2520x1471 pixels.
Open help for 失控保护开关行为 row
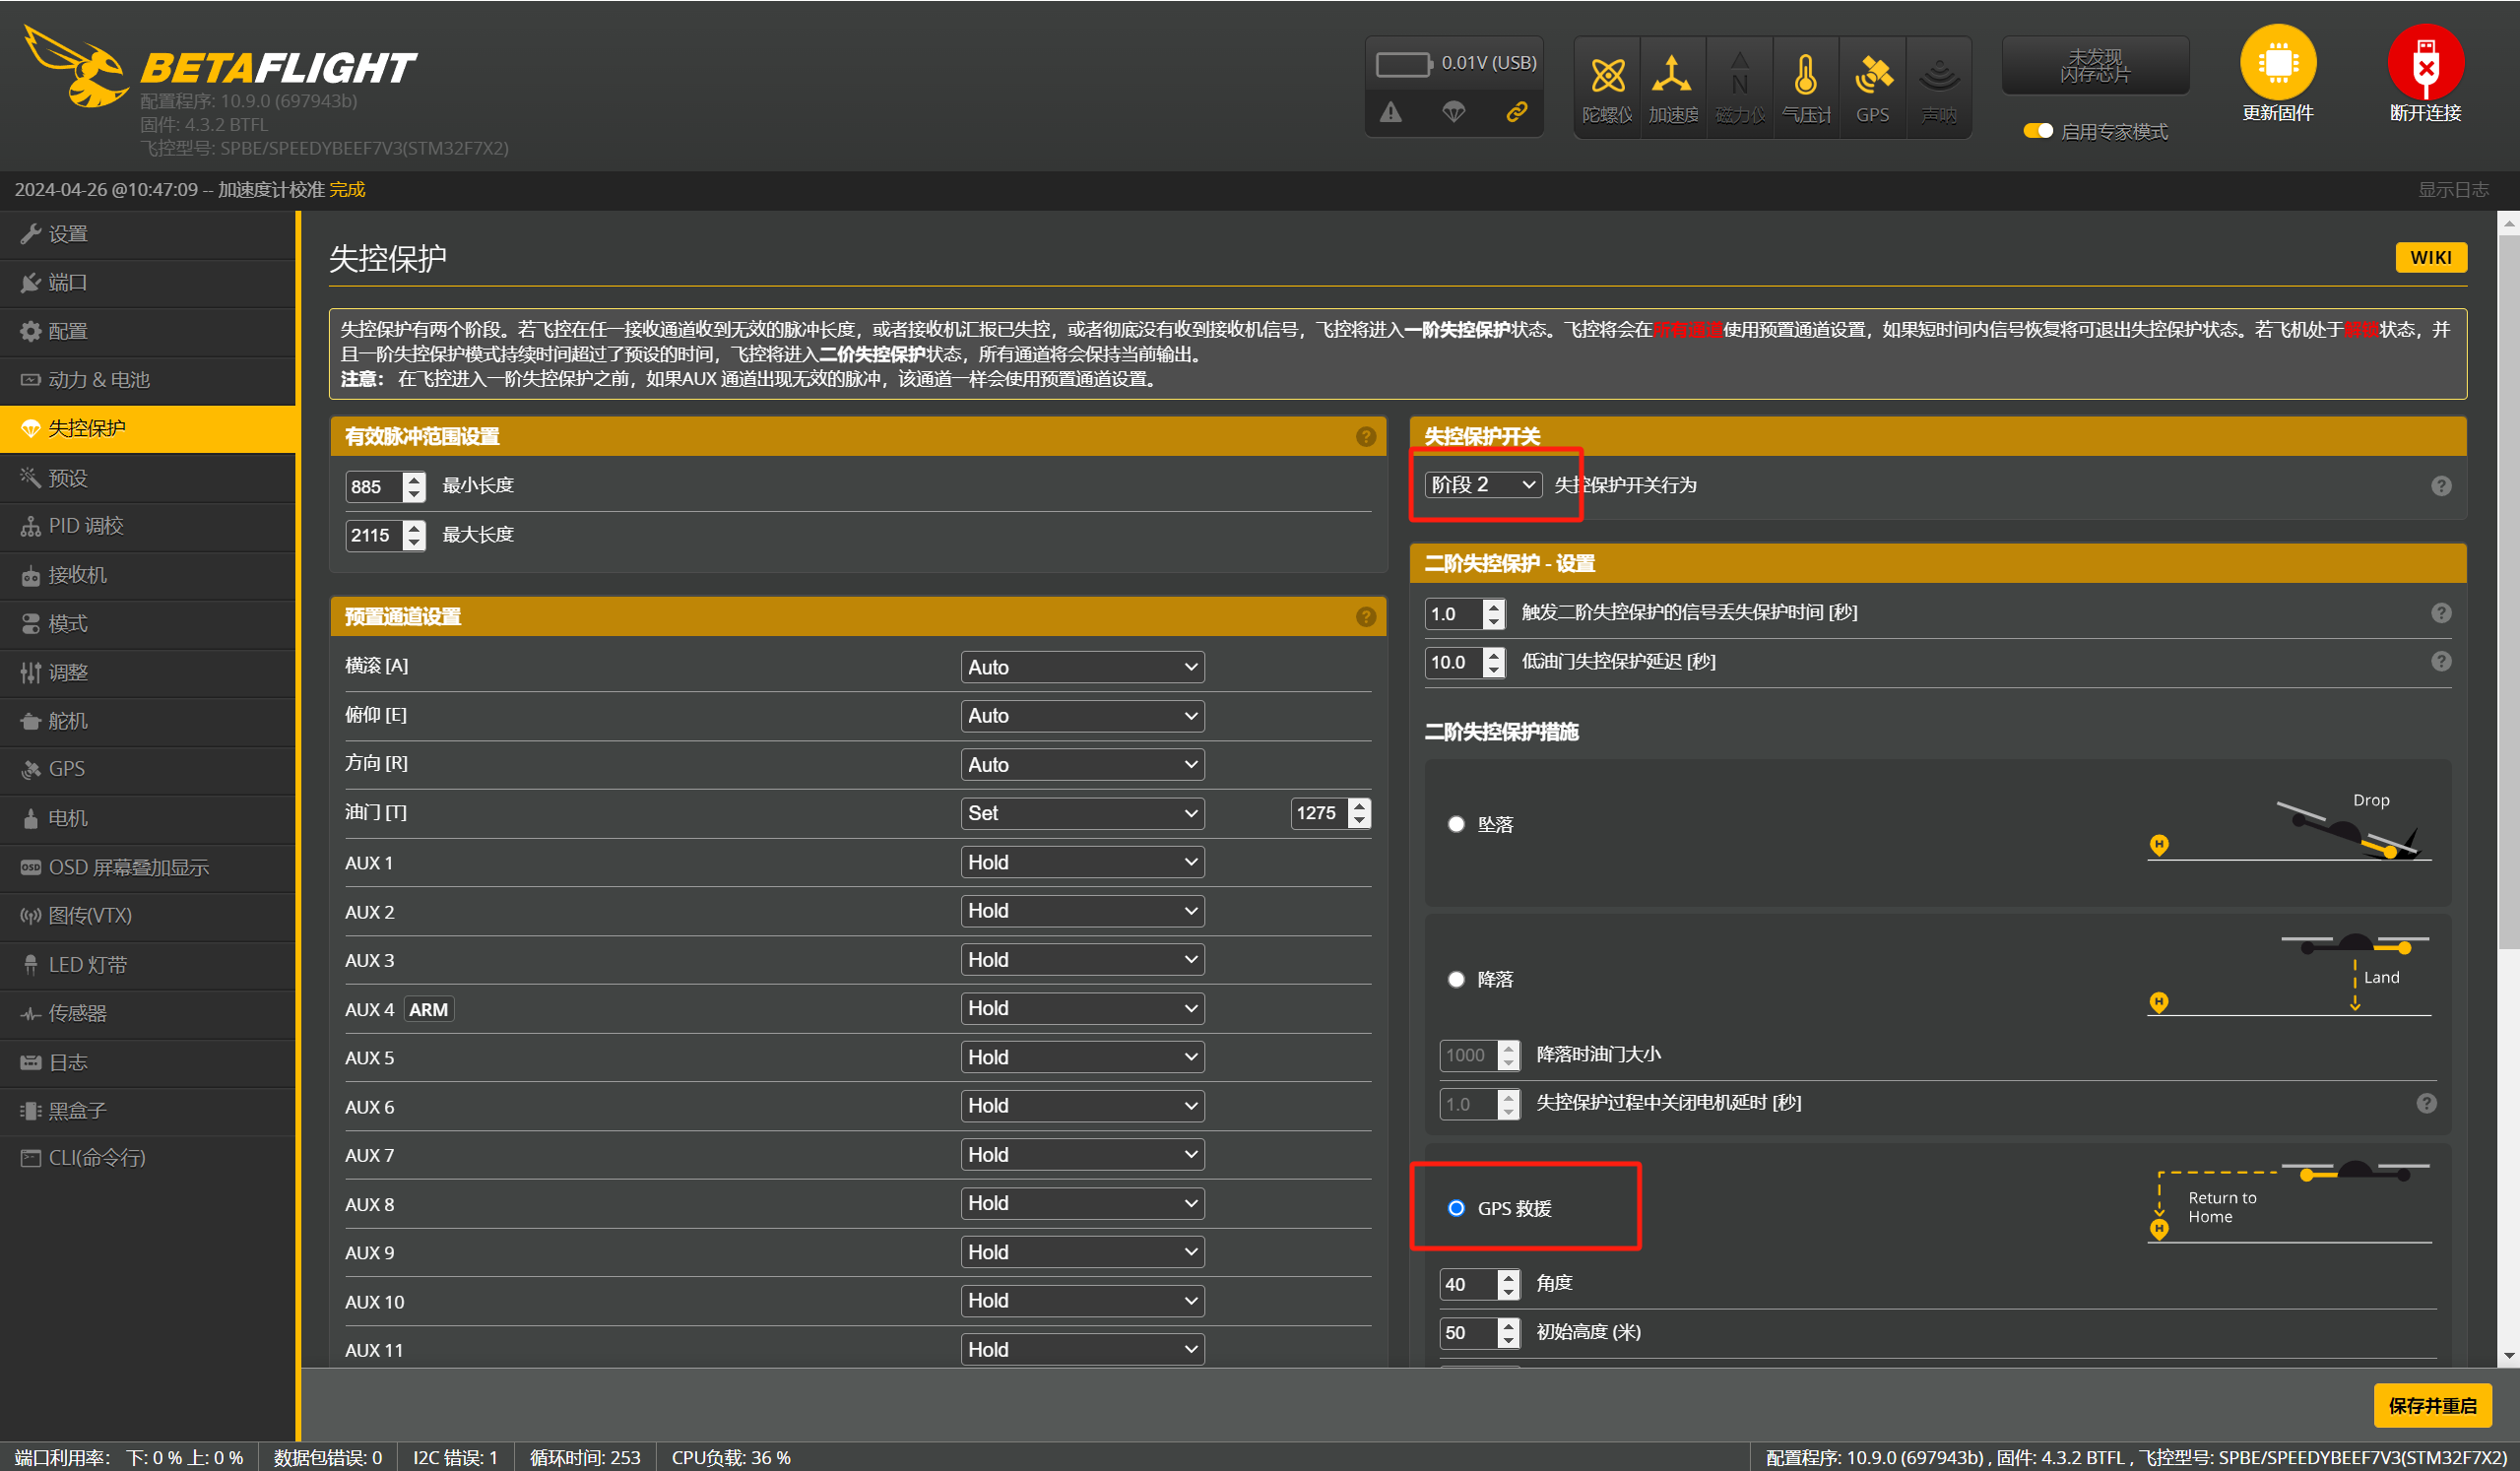(x=2440, y=486)
